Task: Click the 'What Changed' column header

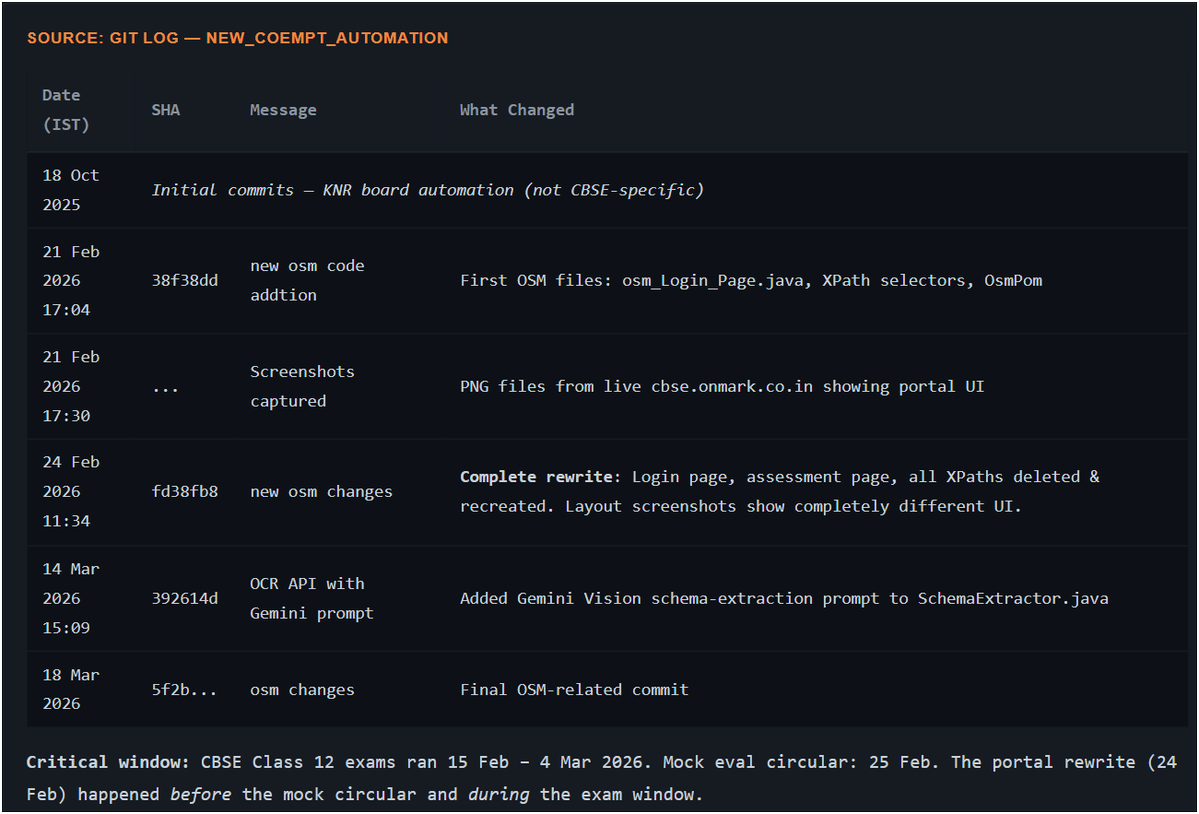Action: click(517, 109)
